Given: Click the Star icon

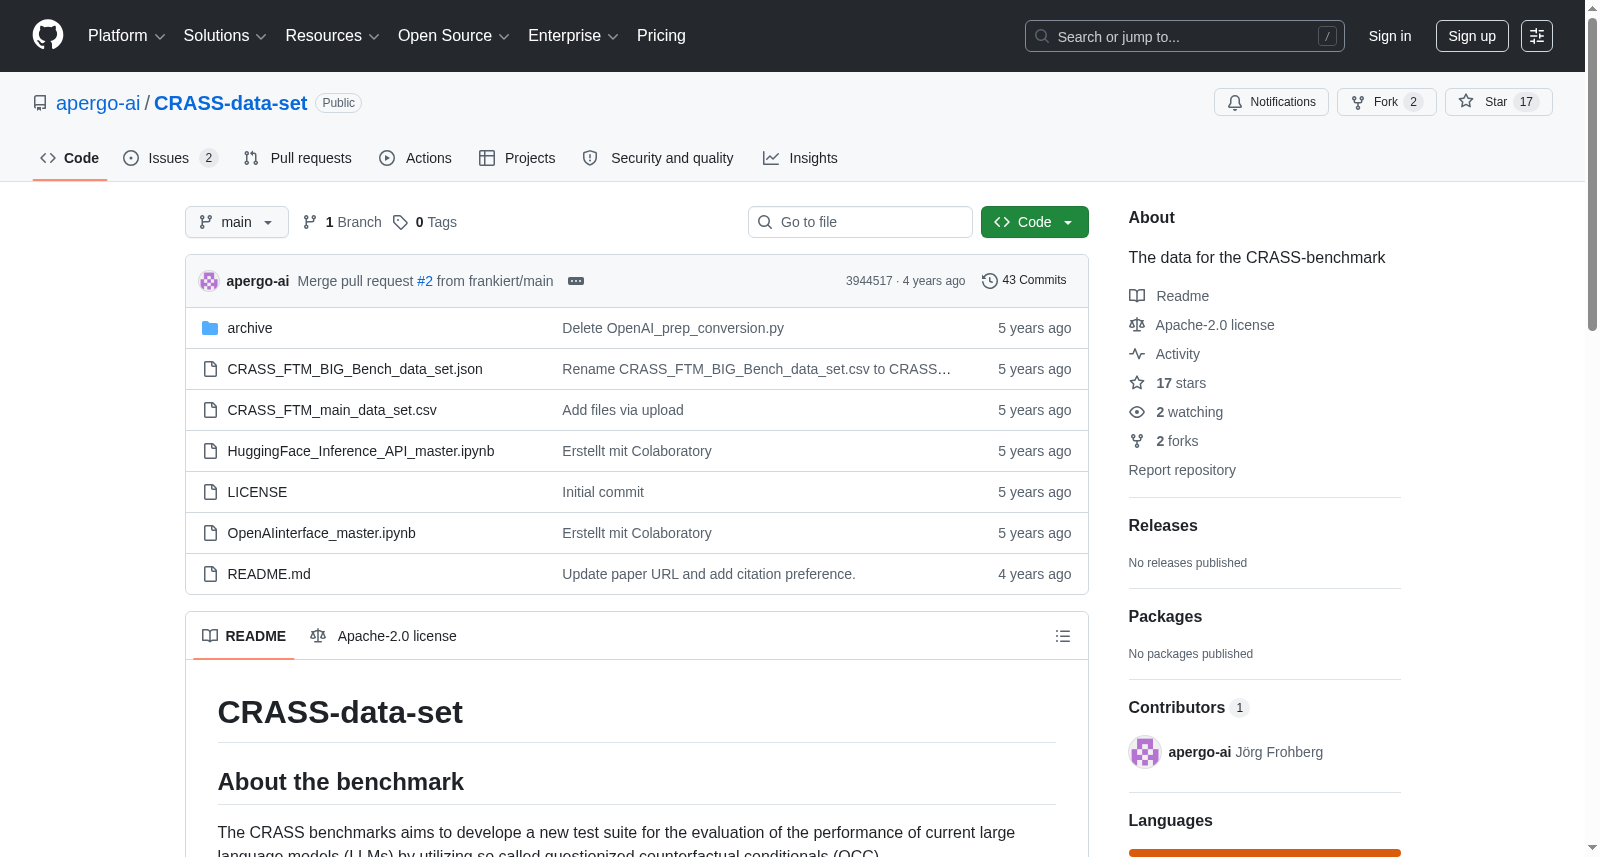Looking at the screenshot, I should [1466, 101].
